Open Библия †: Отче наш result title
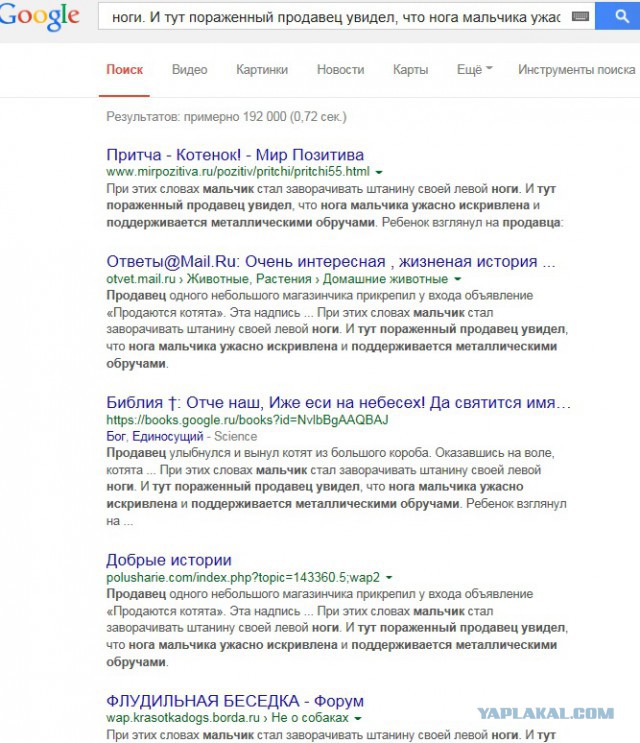 coord(338,402)
